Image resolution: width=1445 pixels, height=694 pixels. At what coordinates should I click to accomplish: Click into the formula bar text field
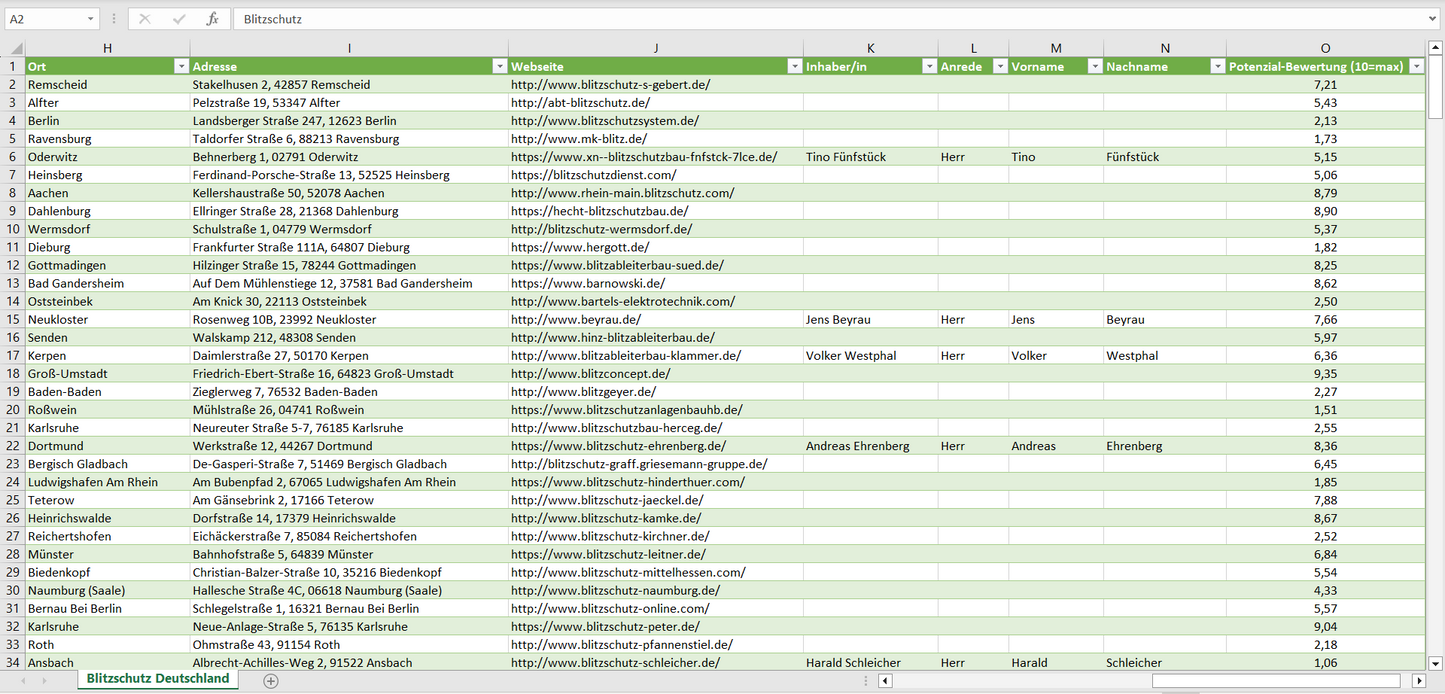click(830, 19)
